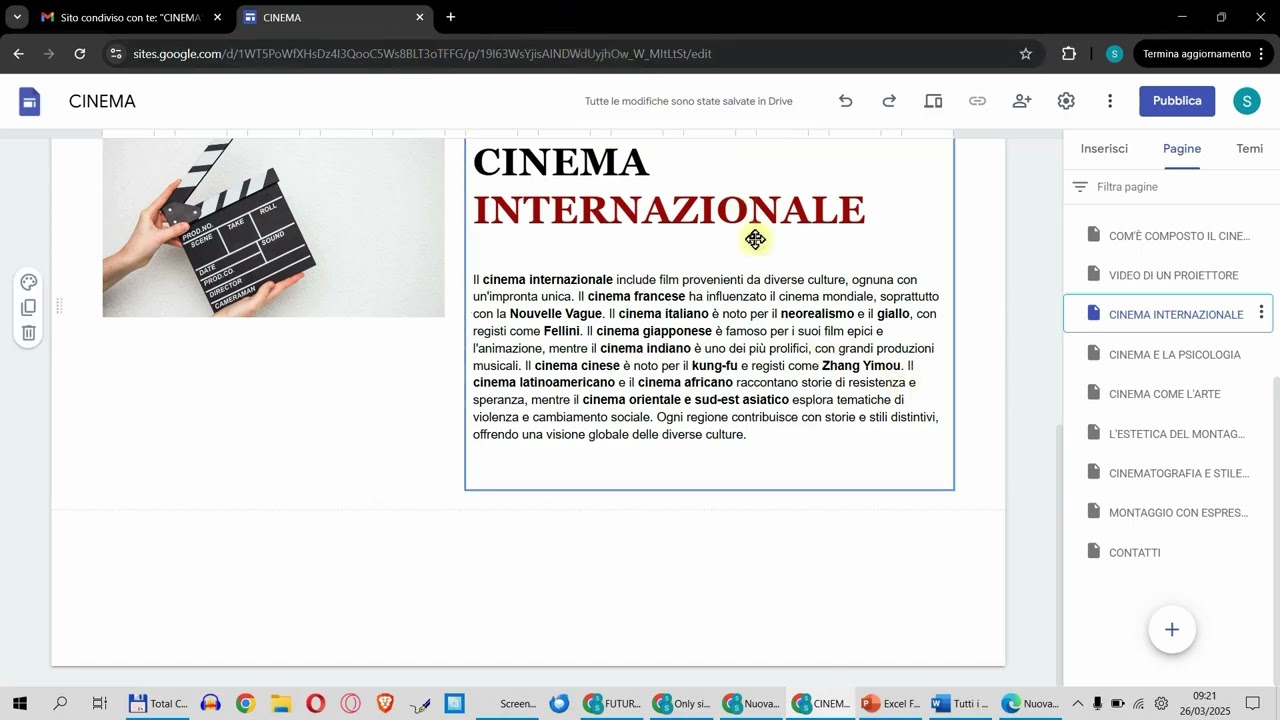
Task: Open Opera browser from taskbar
Action: tap(315, 703)
